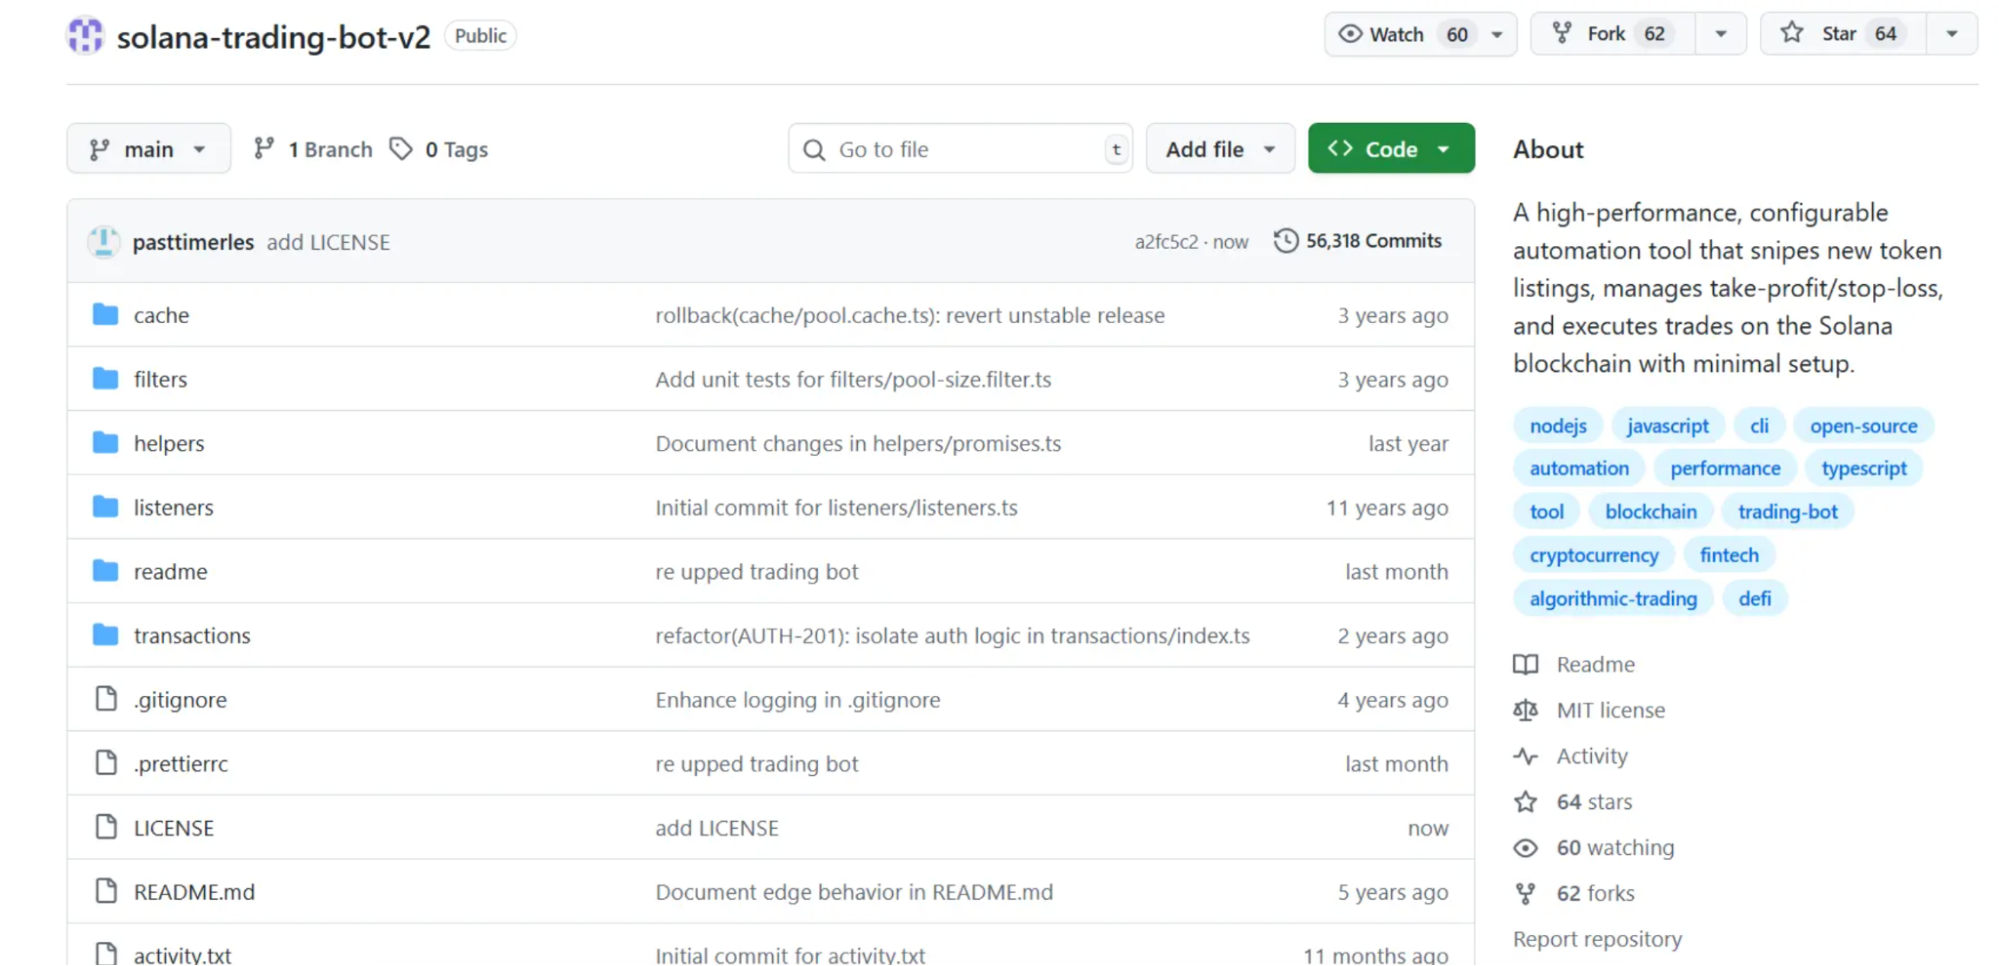Expand the Add file dropdown
The image size is (1999, 966).
(x=1220, y=149)
